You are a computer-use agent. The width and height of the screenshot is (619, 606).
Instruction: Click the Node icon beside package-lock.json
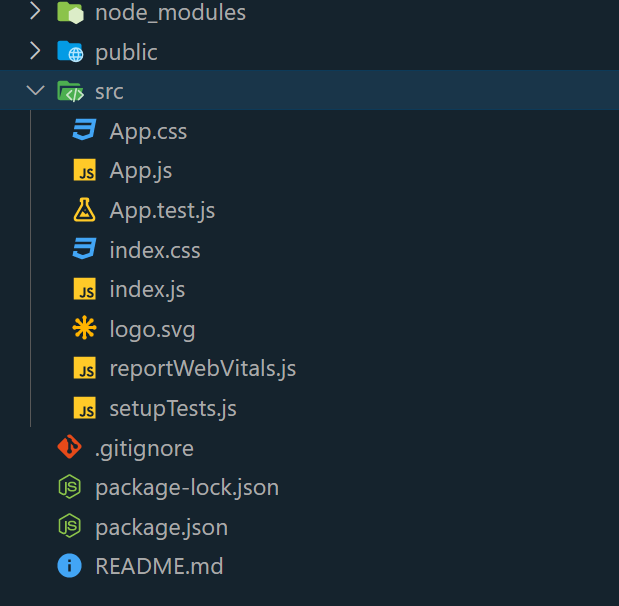(70, 486)
